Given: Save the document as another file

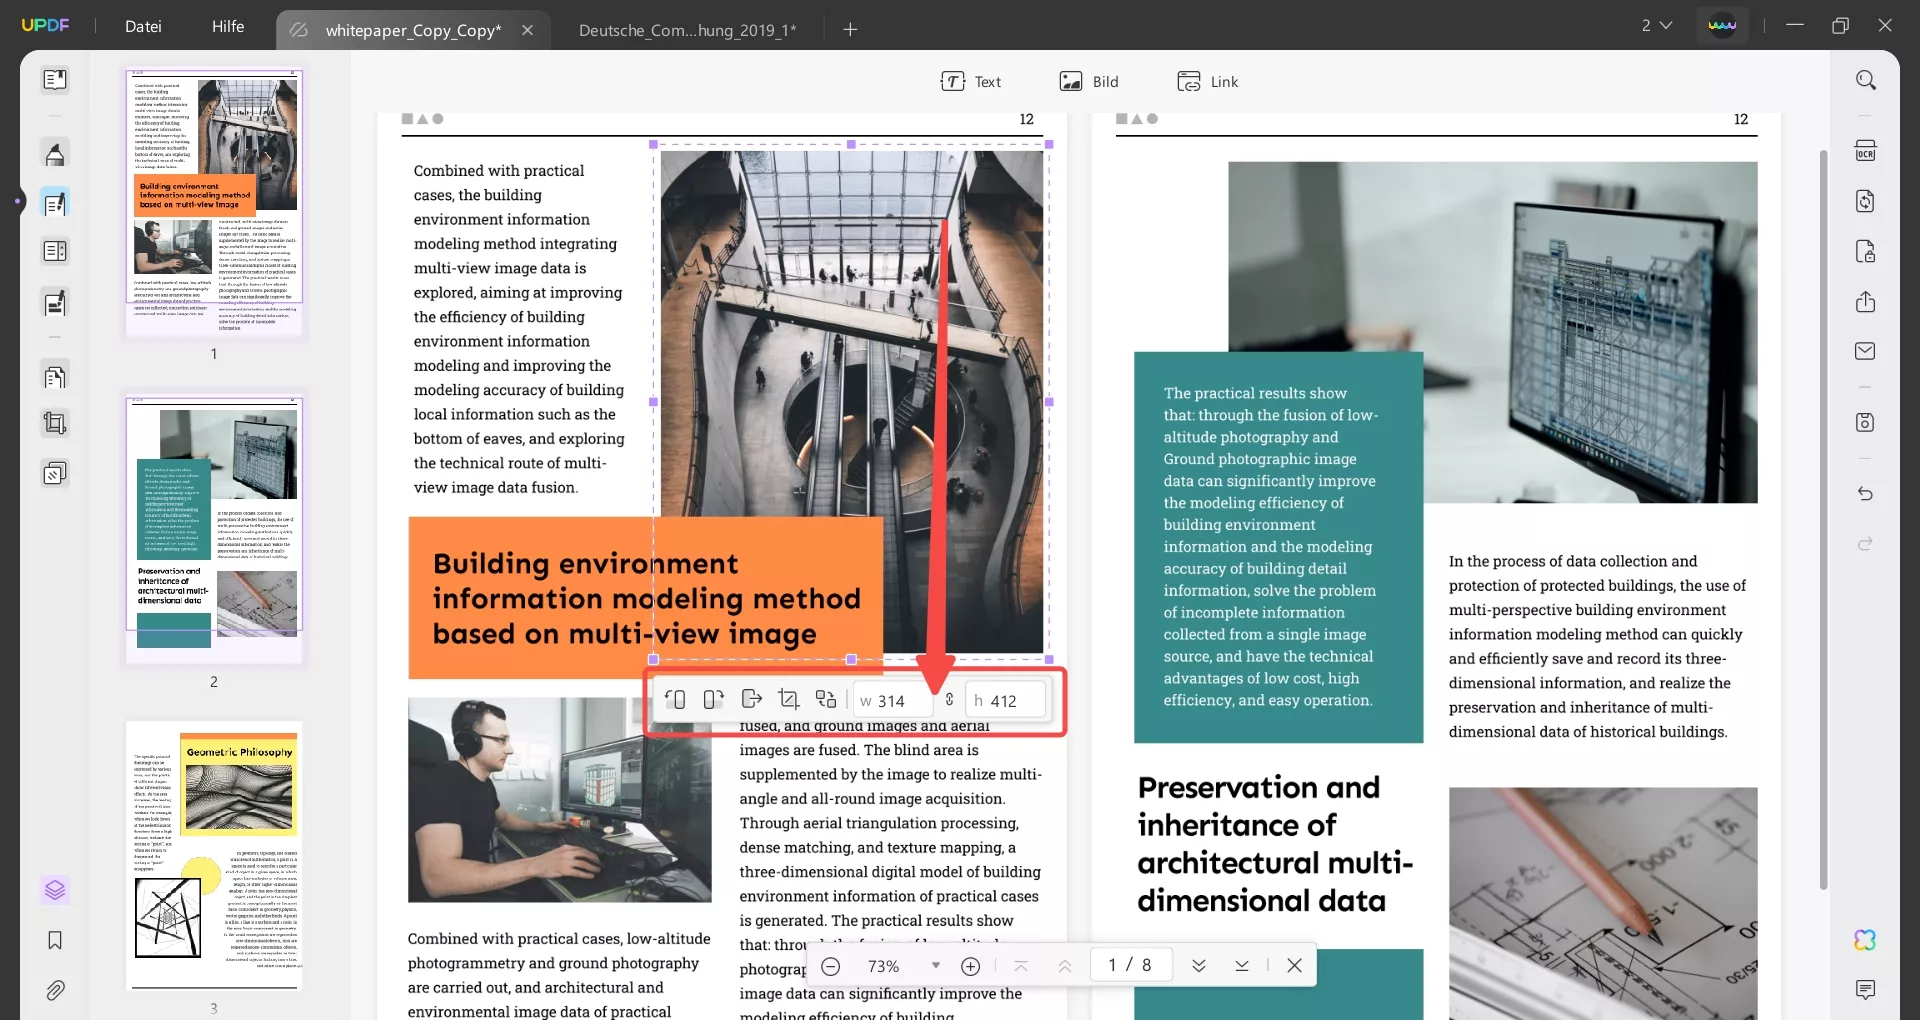Looking at the screenshot, I should click(1866, 422).
